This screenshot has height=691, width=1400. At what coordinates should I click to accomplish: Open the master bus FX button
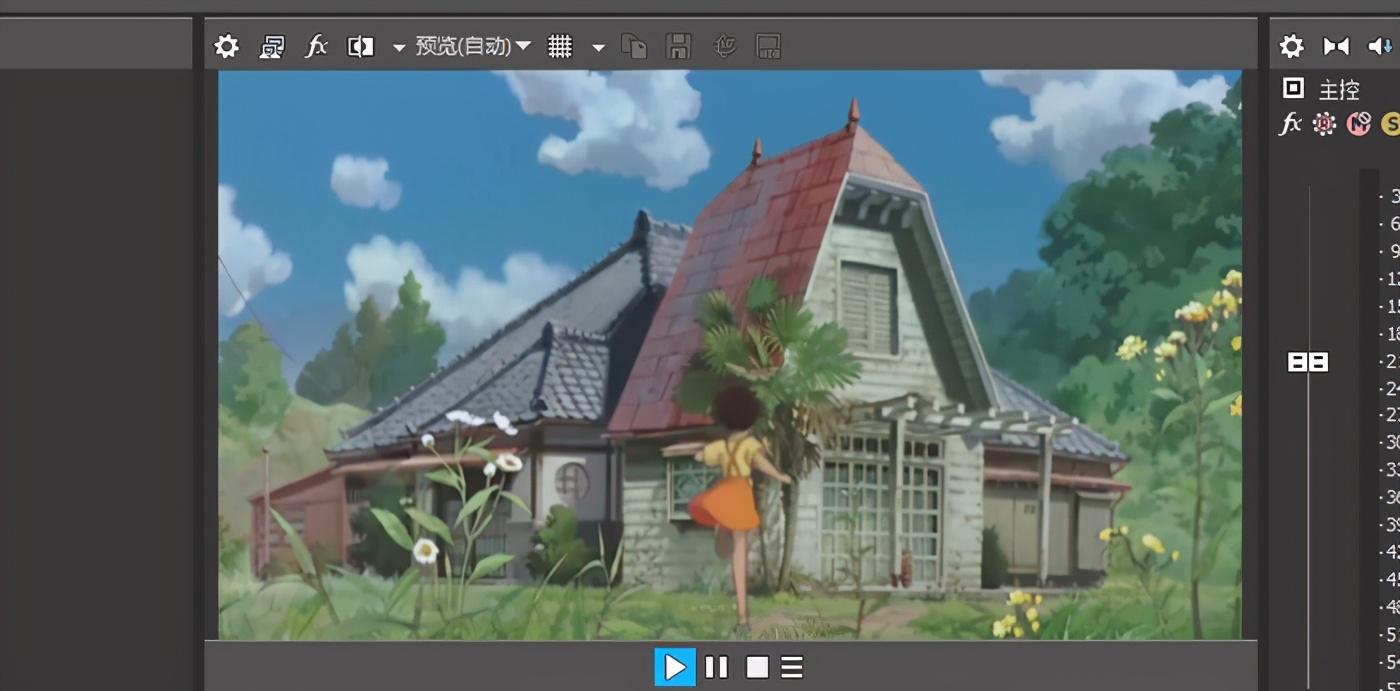click(x=1291, y=124)
